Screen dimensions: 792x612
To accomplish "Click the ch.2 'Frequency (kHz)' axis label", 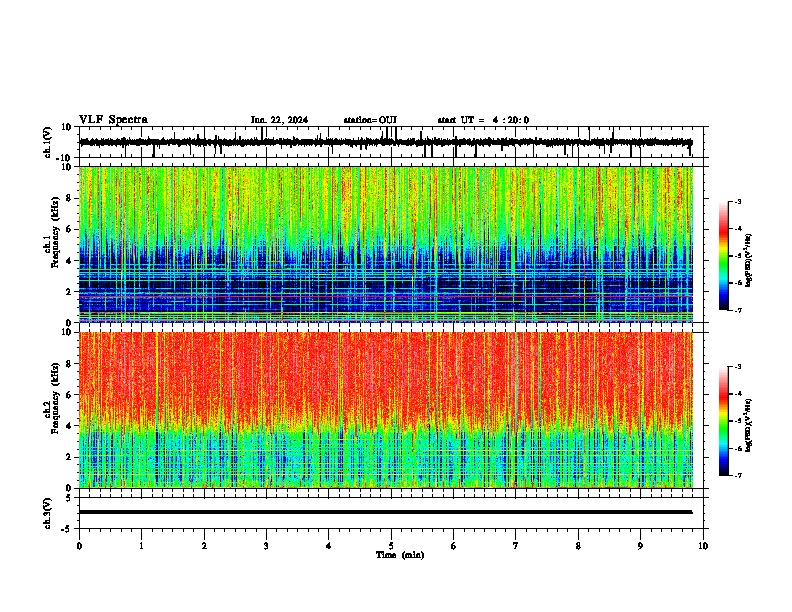I will coord(55,398).
